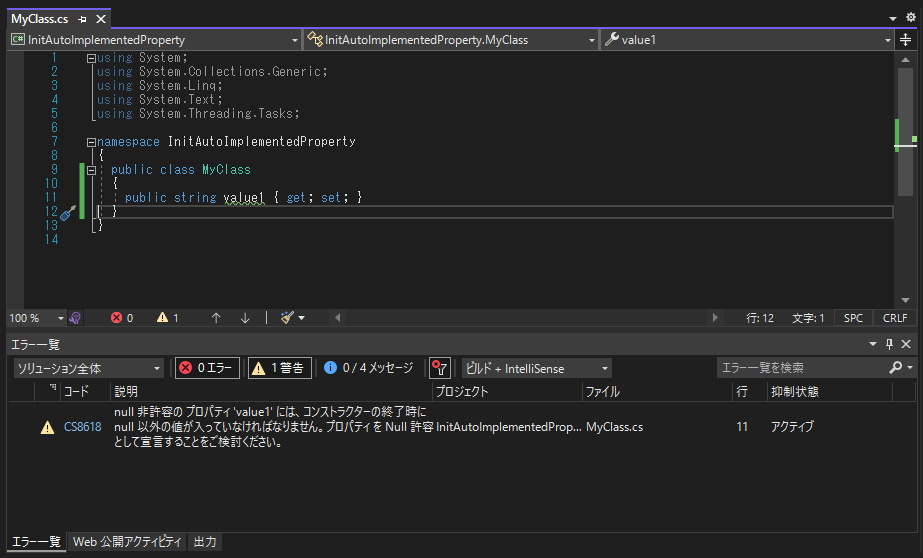Click the CRLF line ending indicator
This screenshot has width=923, height=558.
[x=895, y=318]
